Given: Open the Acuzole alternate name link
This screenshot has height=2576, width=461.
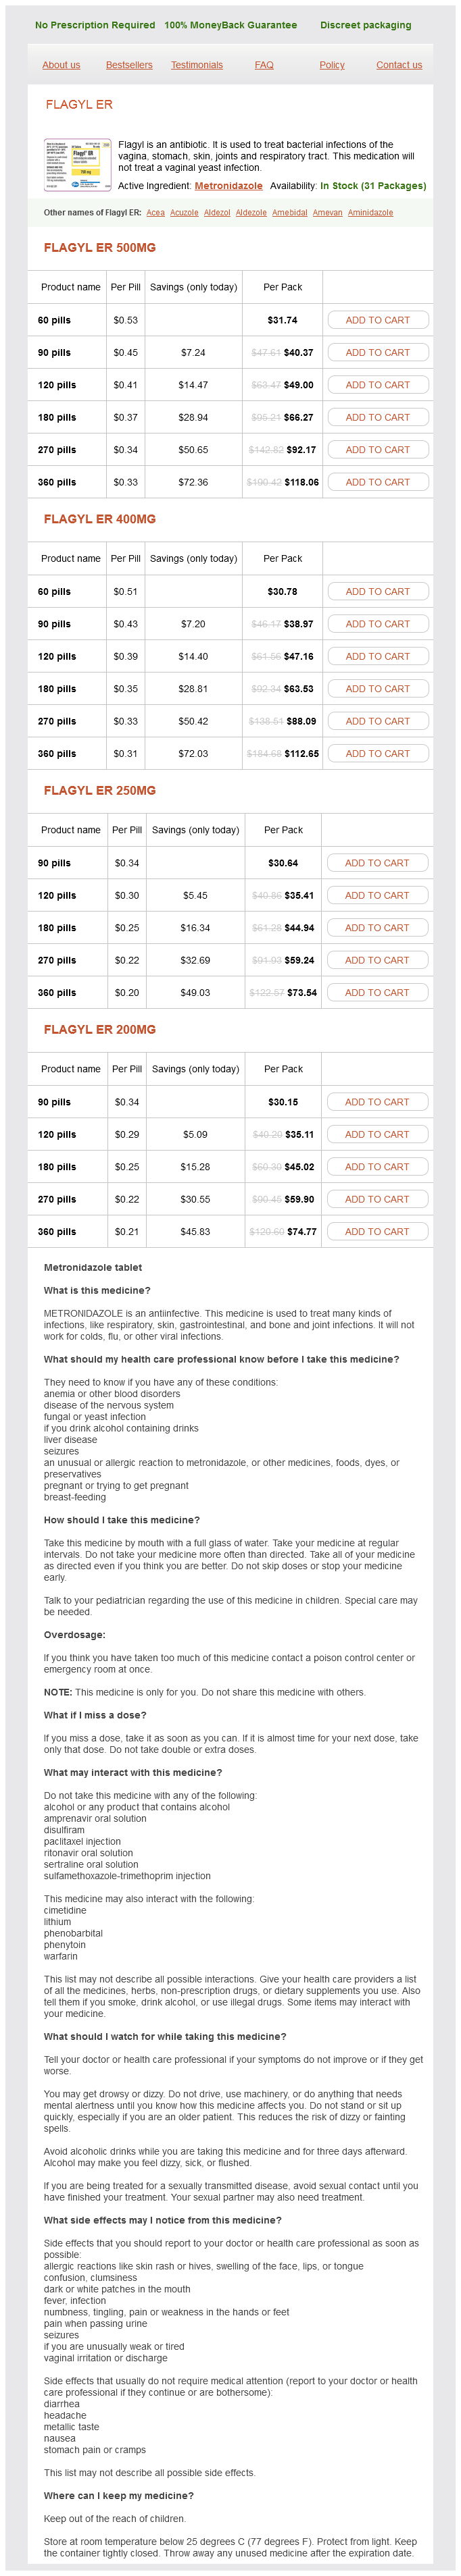Looking at the screenshot, I should (184, 213).
